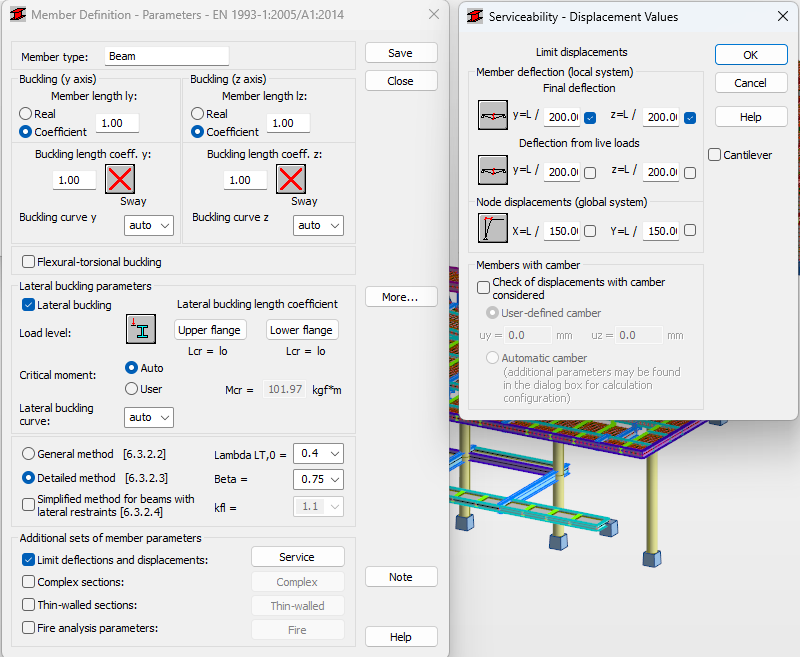The height and width of the screenshot is (657, 800).
Task: Enable Thin-walled sections checkbox
Action: click(x=29, y=604)
